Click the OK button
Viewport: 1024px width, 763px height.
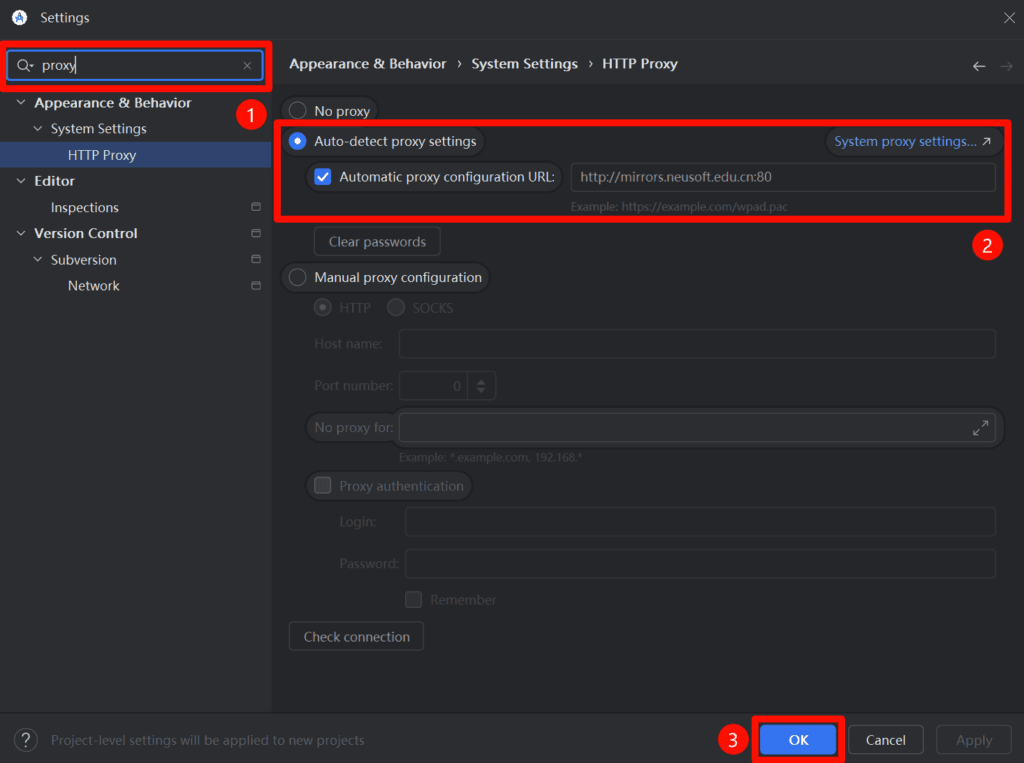click(798, 740)
